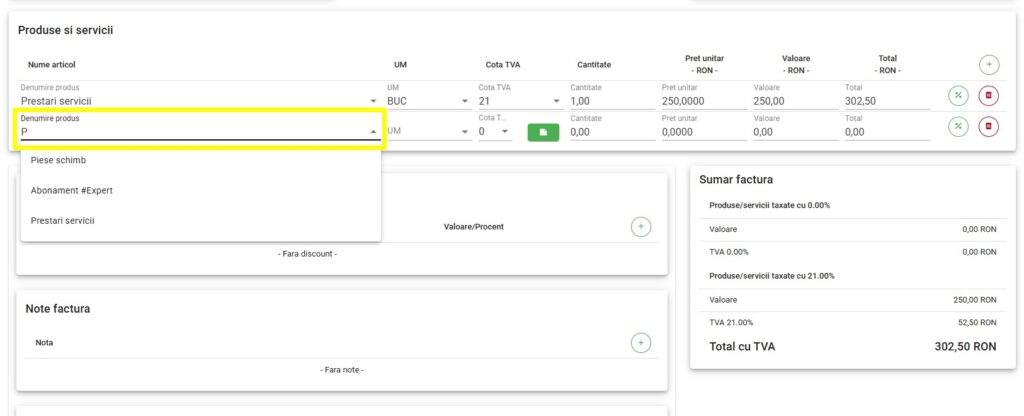Remove the second product row with trash icon
This screenshot has height=416, width=1024.
coord(988,126)
